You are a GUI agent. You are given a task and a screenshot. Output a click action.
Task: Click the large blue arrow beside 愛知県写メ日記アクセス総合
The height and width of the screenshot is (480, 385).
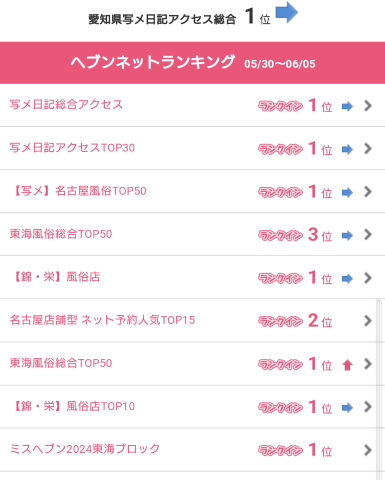click(x=286, y=13)
